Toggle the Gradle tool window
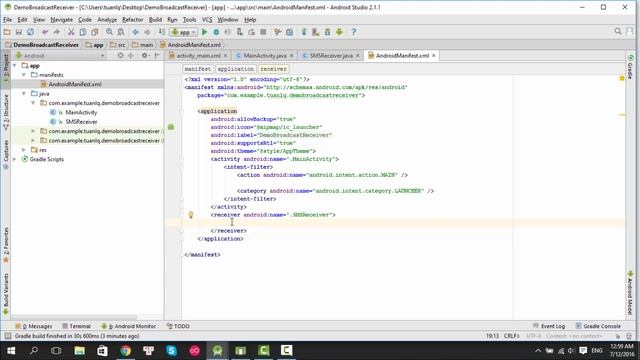This screenshot has width=640, height=360. click(x=630, y=67)
